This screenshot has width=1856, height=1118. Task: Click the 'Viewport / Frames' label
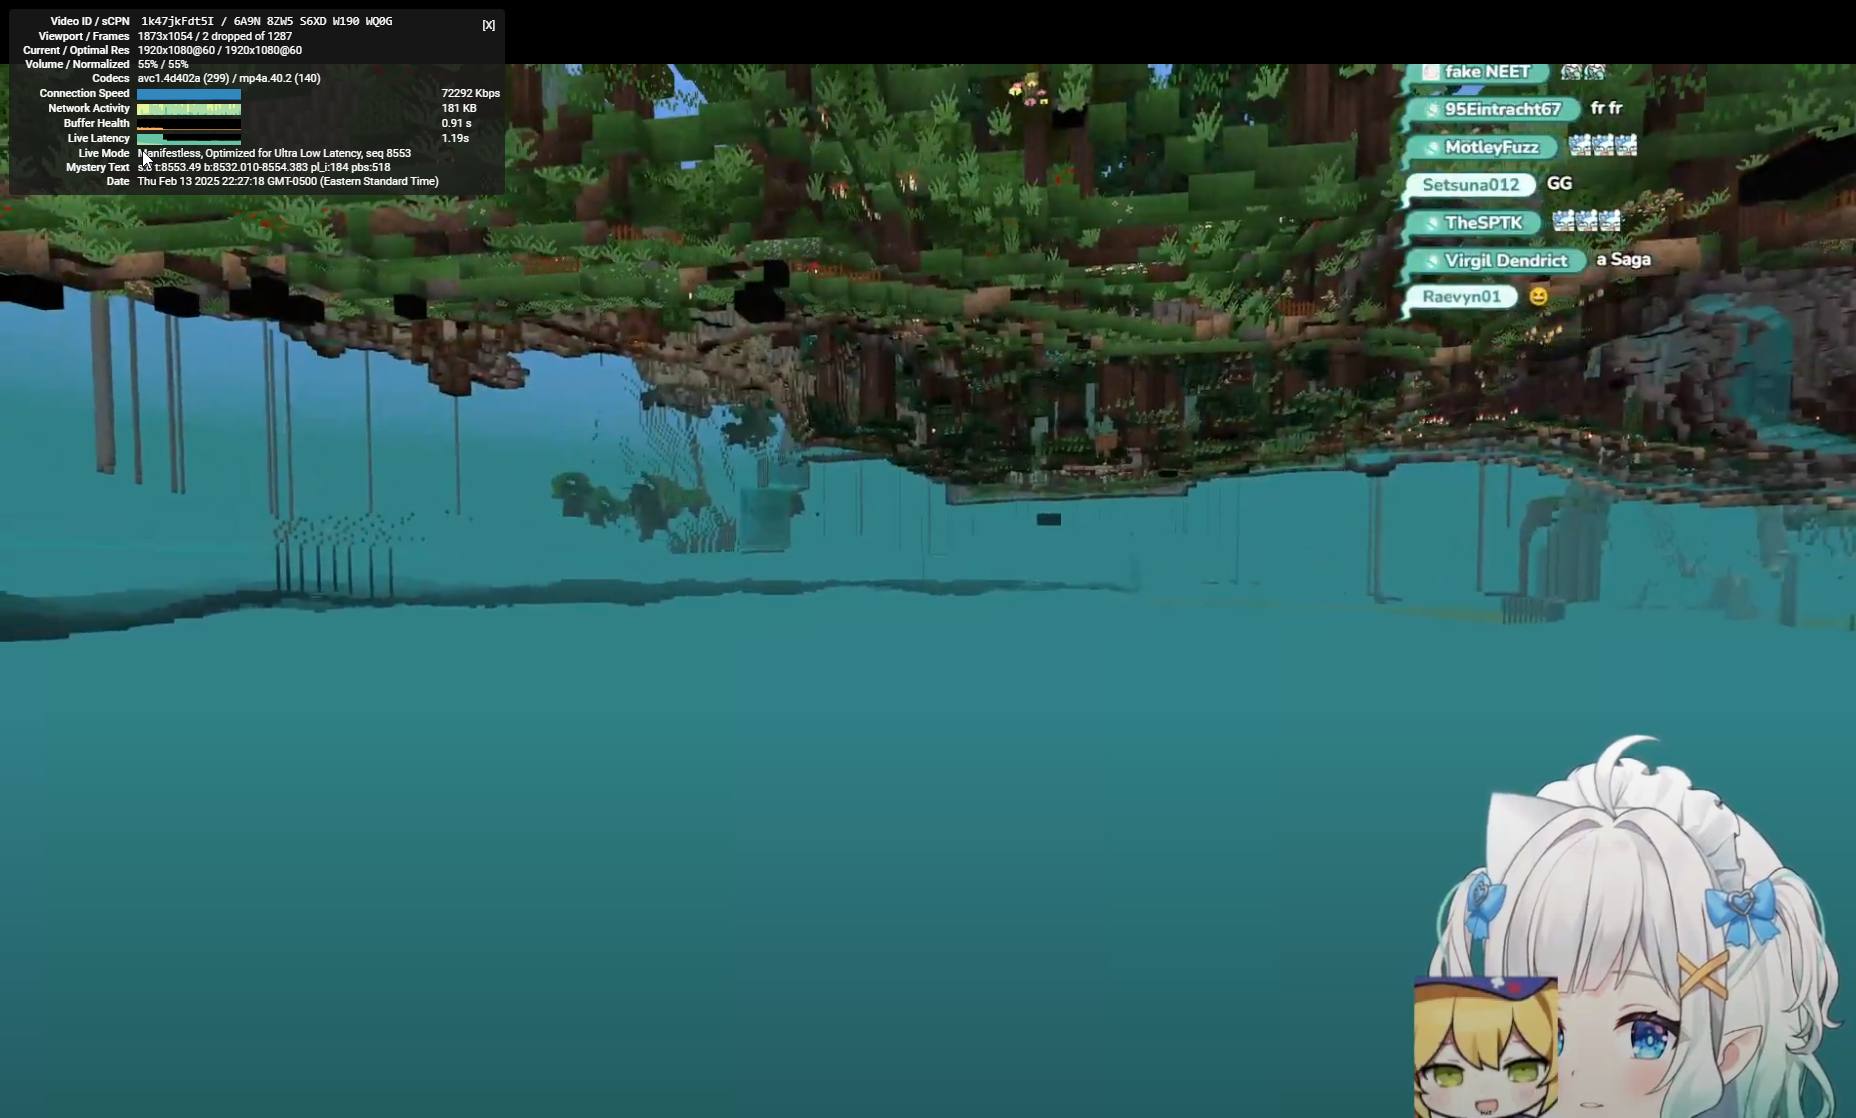(x=84, y=36)
